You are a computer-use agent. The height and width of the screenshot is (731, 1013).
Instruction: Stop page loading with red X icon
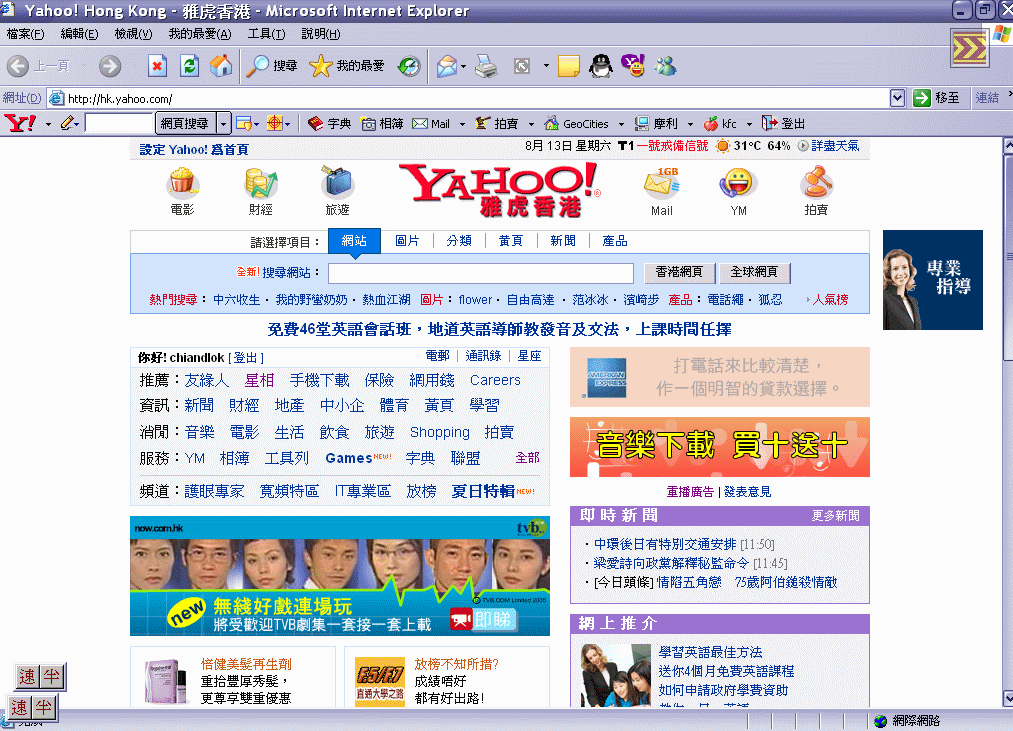[157, 66]
